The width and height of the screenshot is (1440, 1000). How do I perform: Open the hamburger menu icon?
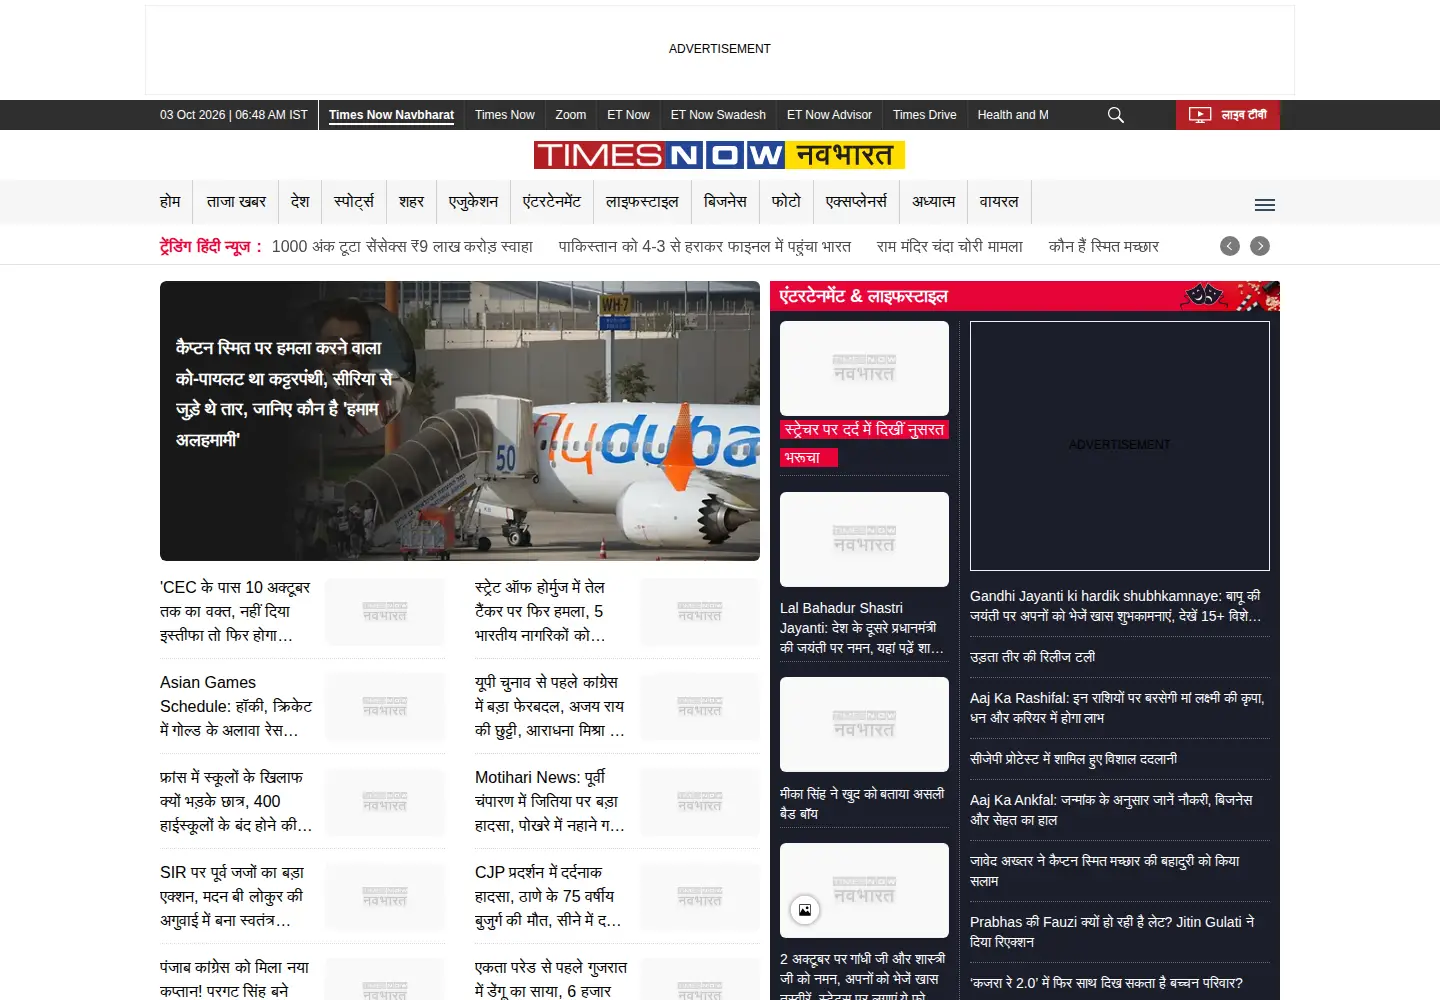[1265, 205]
